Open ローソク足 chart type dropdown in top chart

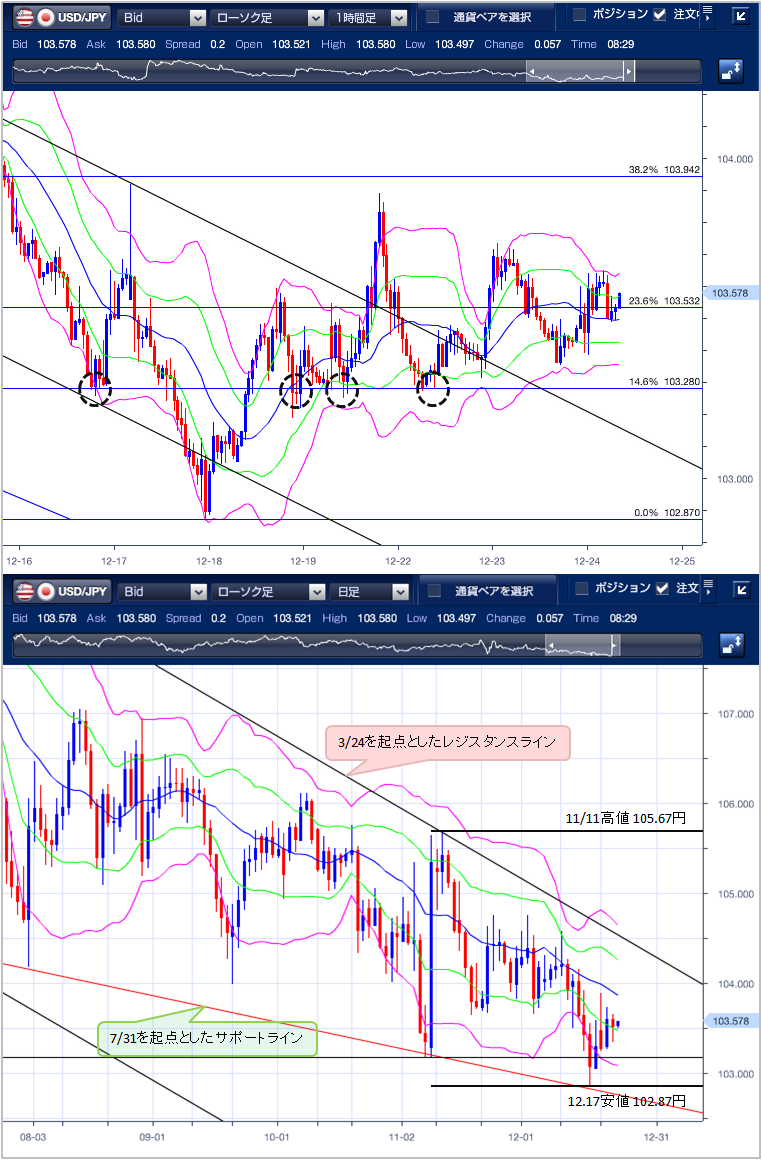click(269, 17)
